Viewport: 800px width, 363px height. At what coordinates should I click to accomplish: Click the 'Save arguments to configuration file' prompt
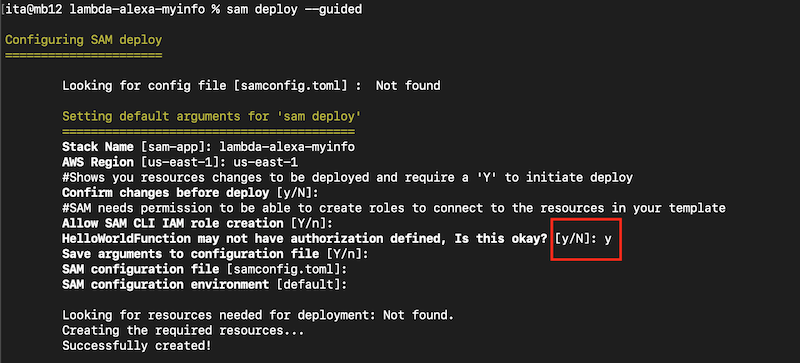coord(215,254)
